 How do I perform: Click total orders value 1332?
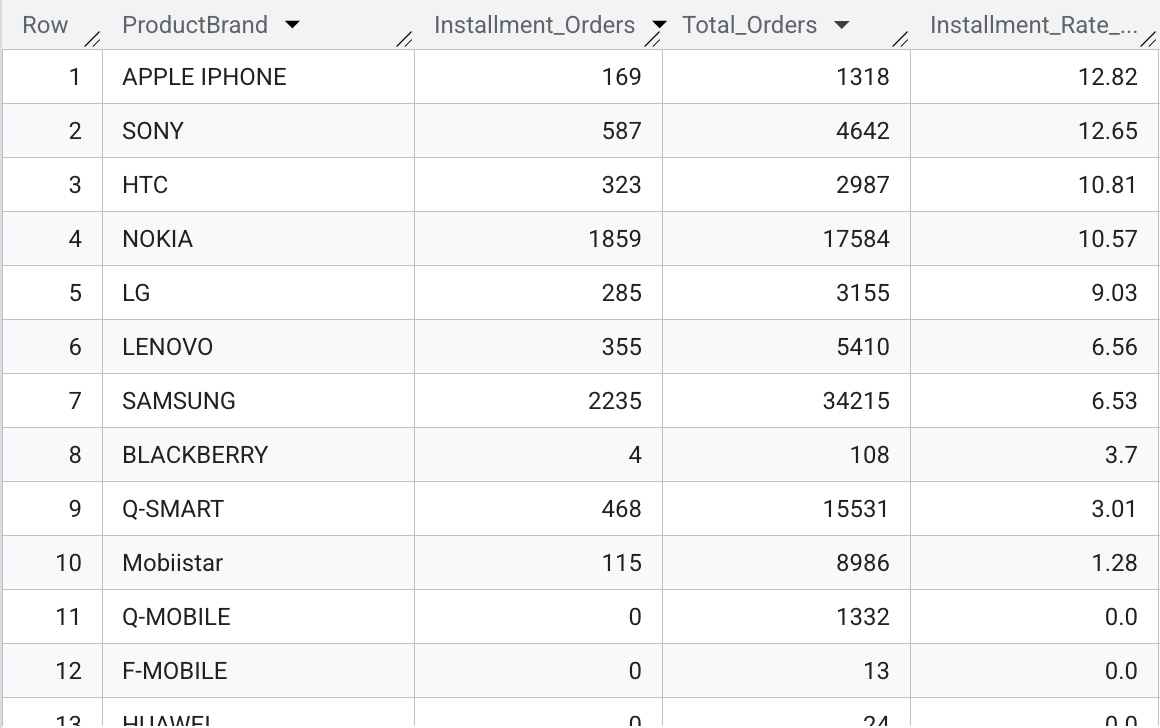(x=863, y=617)
